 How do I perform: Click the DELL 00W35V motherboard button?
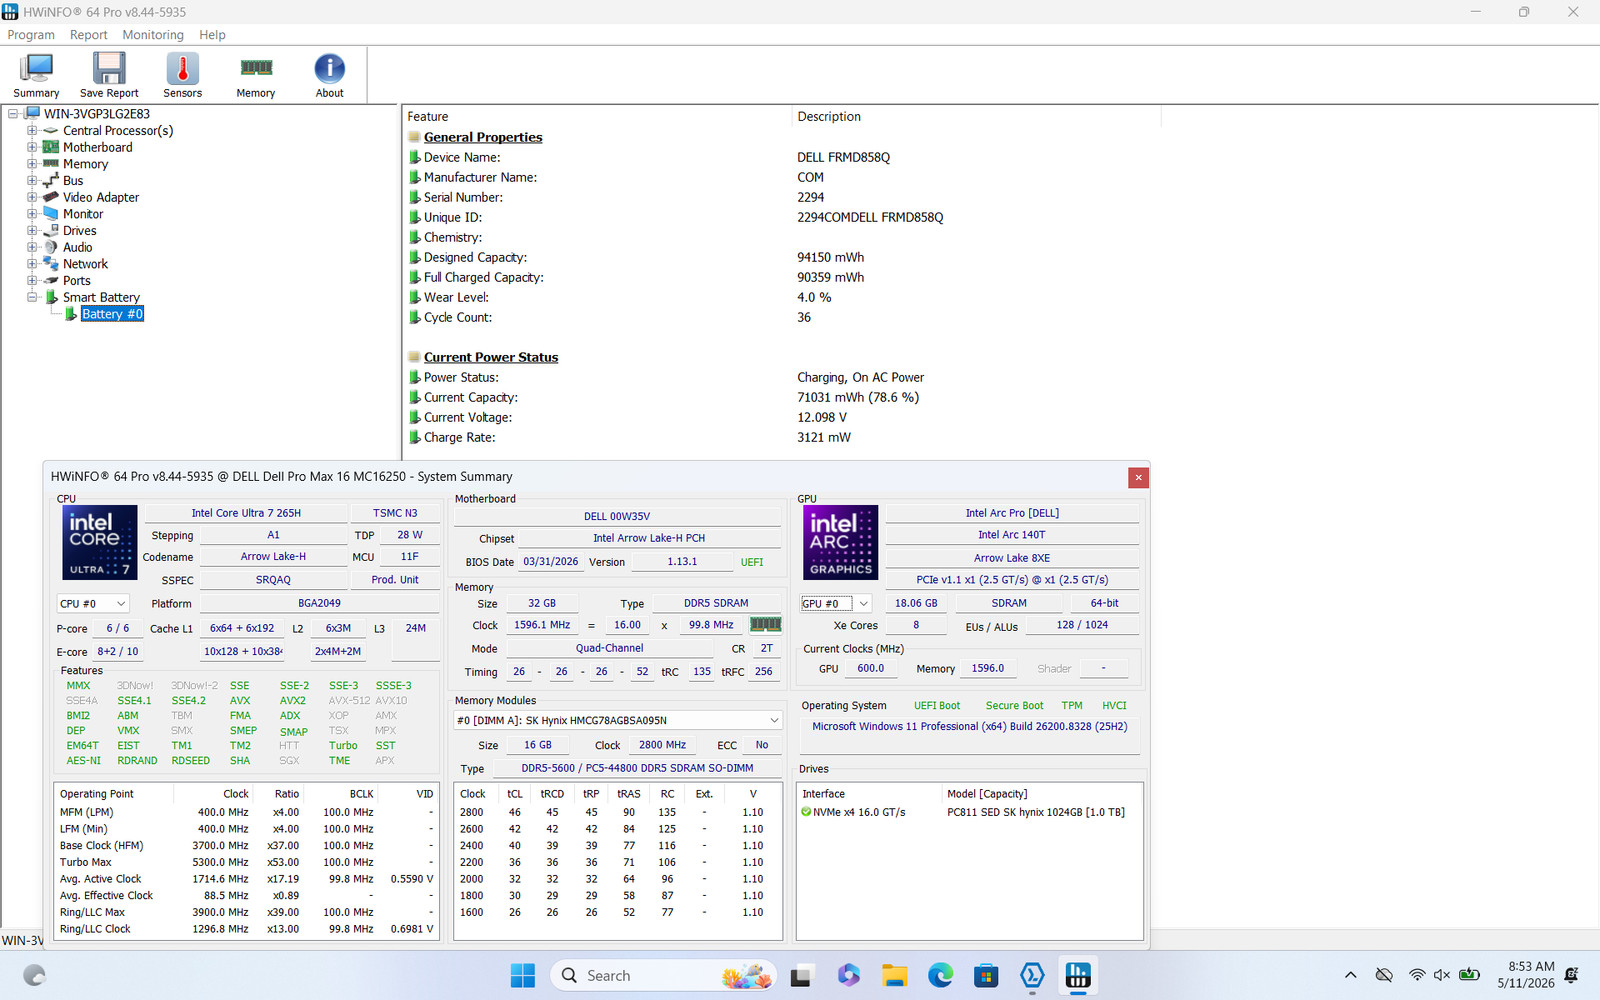point(617,516)
